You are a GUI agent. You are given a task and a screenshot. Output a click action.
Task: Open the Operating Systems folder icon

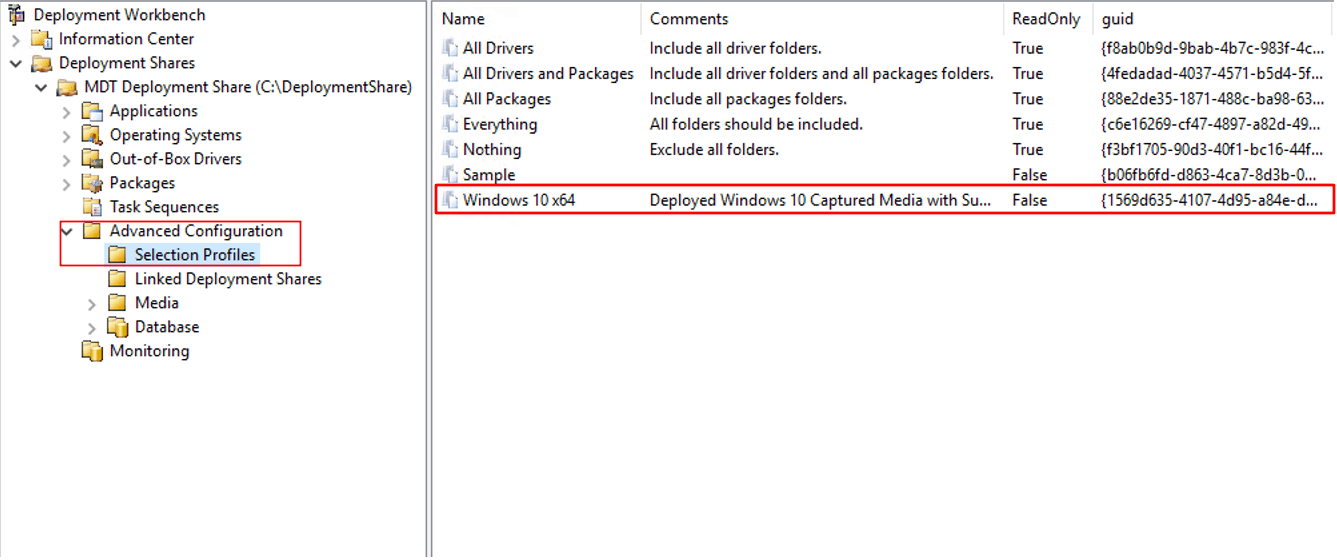pos(92,135)
